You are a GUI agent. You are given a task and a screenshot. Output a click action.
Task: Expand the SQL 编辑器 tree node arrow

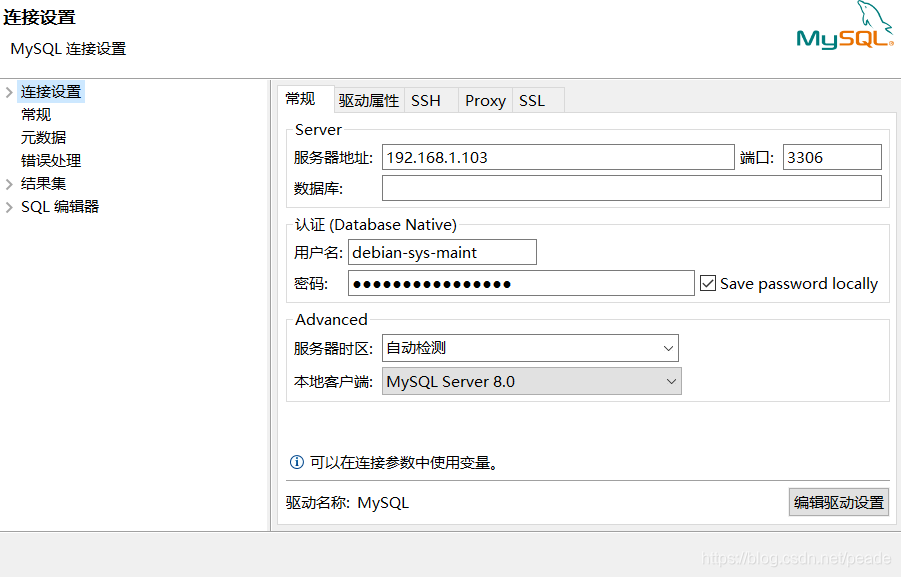tap(9, 207)
